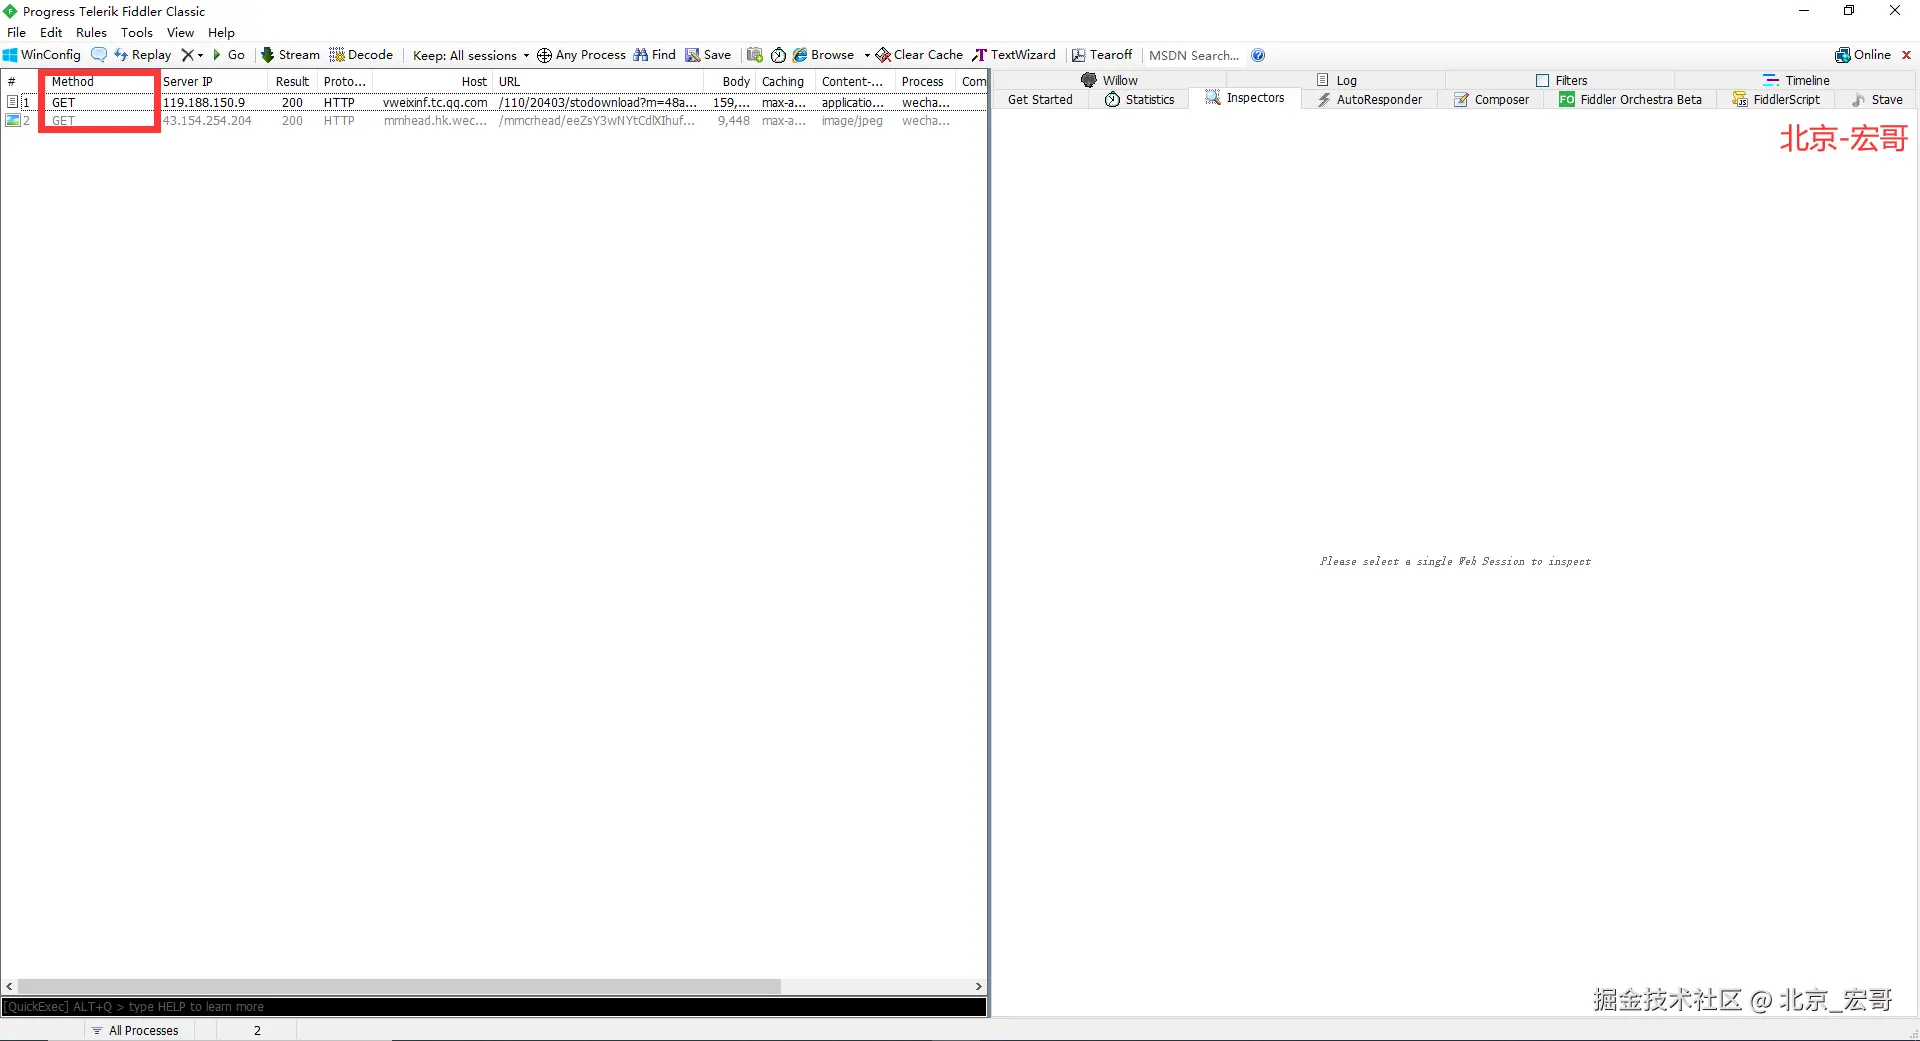Open the WinConfig tool
Image resolution: width=1920 pixels, height=1041 pixels.
pos(42,55)
